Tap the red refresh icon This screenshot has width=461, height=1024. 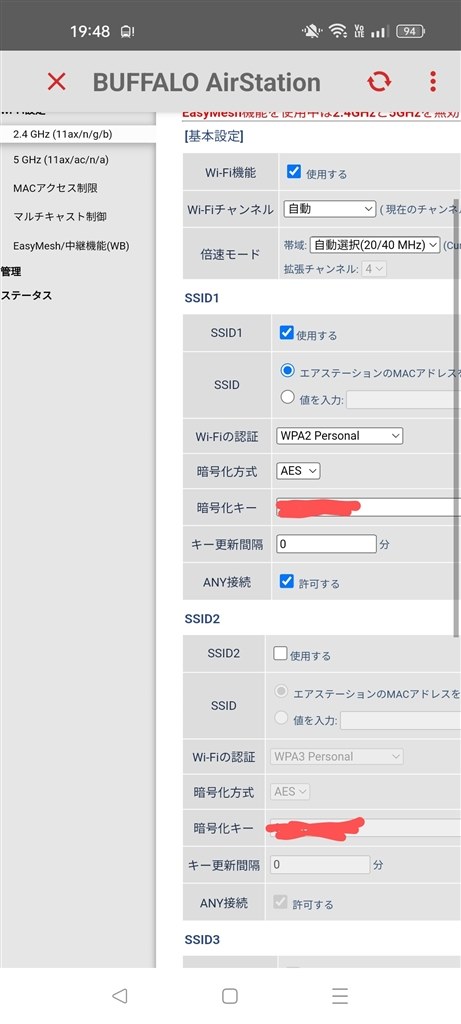pyautogui.click(x=379, y=82)
